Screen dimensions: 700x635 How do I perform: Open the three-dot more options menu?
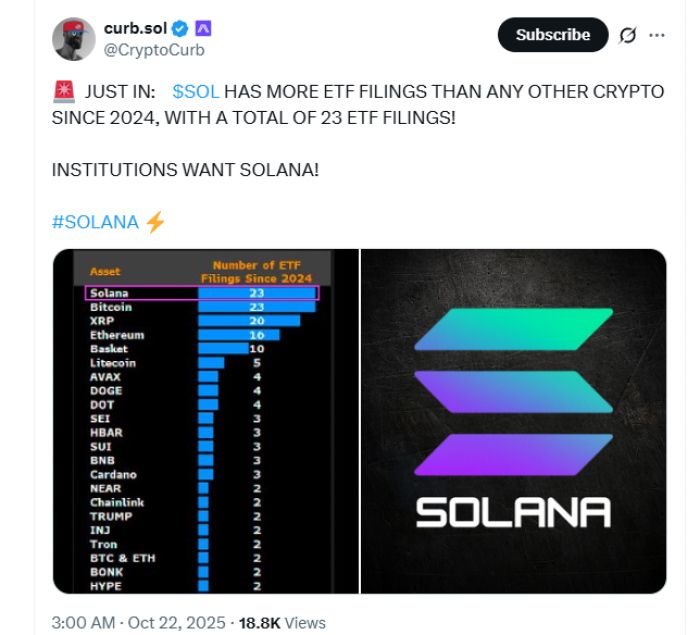click(657, 35)
